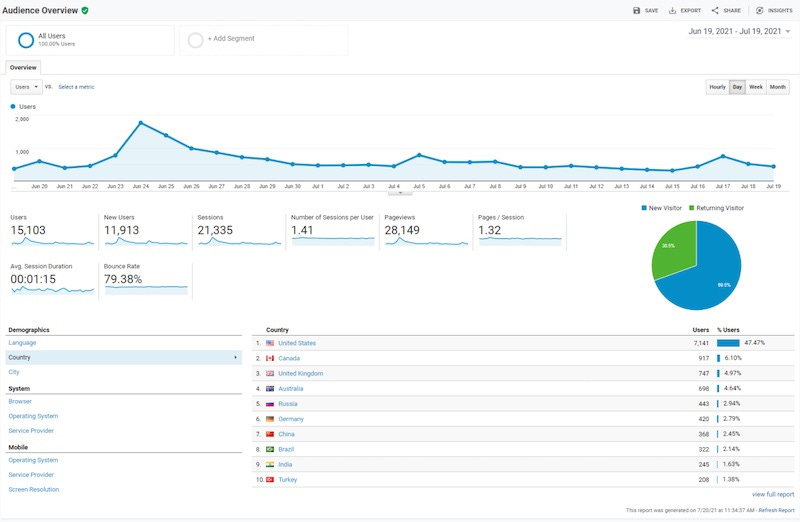This screenshot has height=522, width=800.
Task: Click the empty Add Segment circle
Action: coord(195,40)
